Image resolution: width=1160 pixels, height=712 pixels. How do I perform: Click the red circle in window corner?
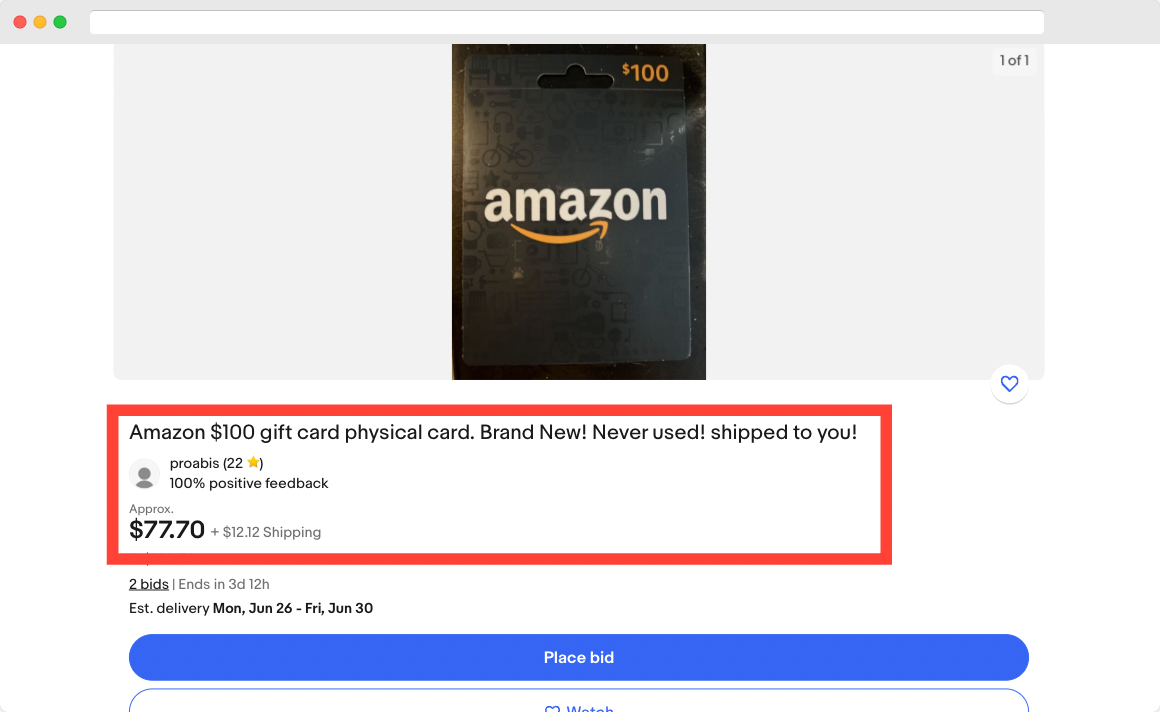pyautogui.click(x=19, y=21)
